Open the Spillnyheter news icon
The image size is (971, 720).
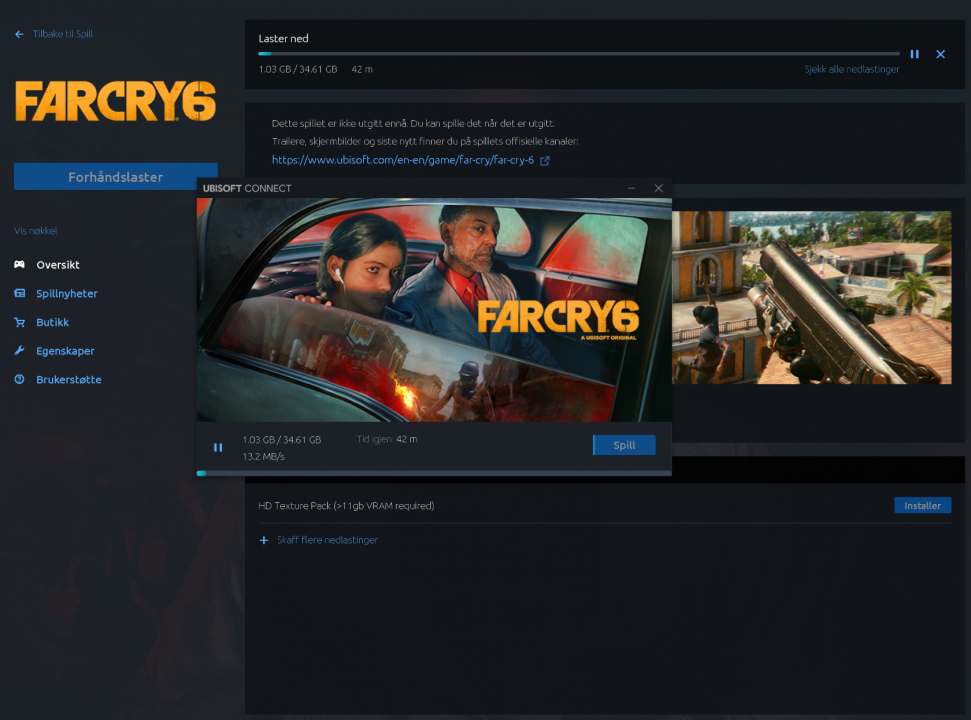(x=20, y=293)
